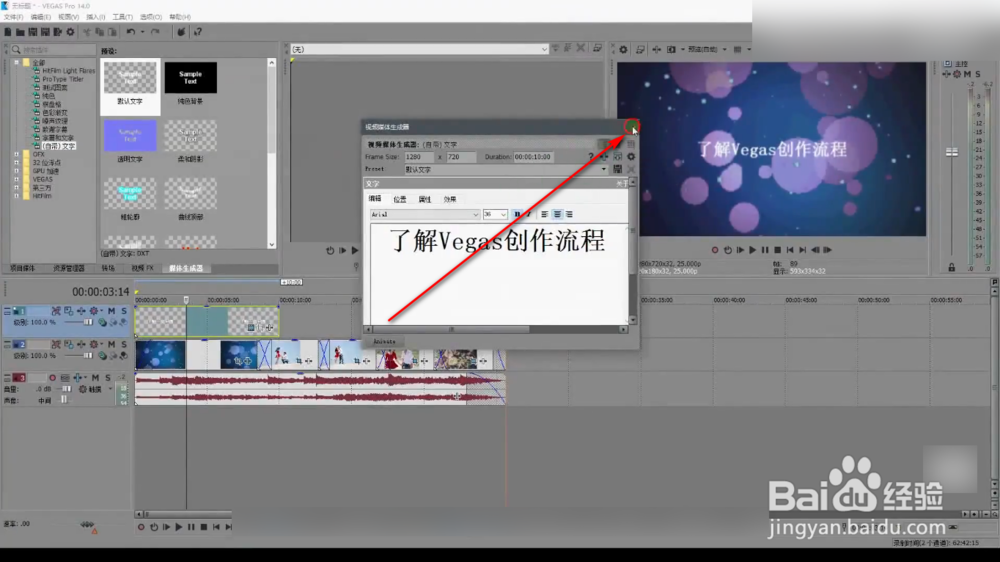Screen dimensions: 1000x562
Task: Click Stop in the timeline transport bar
Action: point(203,527)
